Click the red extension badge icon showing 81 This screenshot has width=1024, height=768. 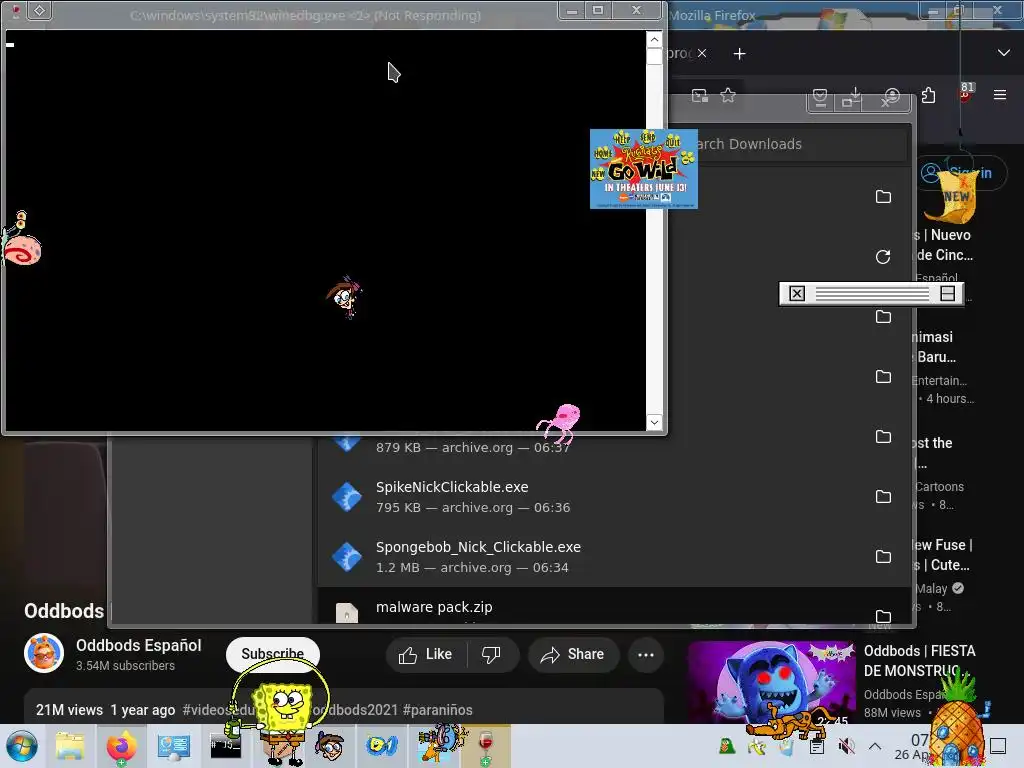[966, 91]
